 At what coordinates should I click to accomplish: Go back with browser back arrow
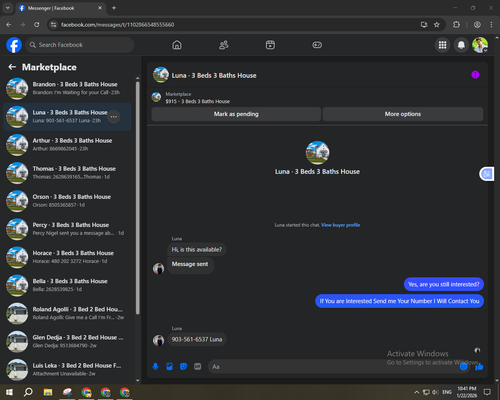click(x=9, y=25)
